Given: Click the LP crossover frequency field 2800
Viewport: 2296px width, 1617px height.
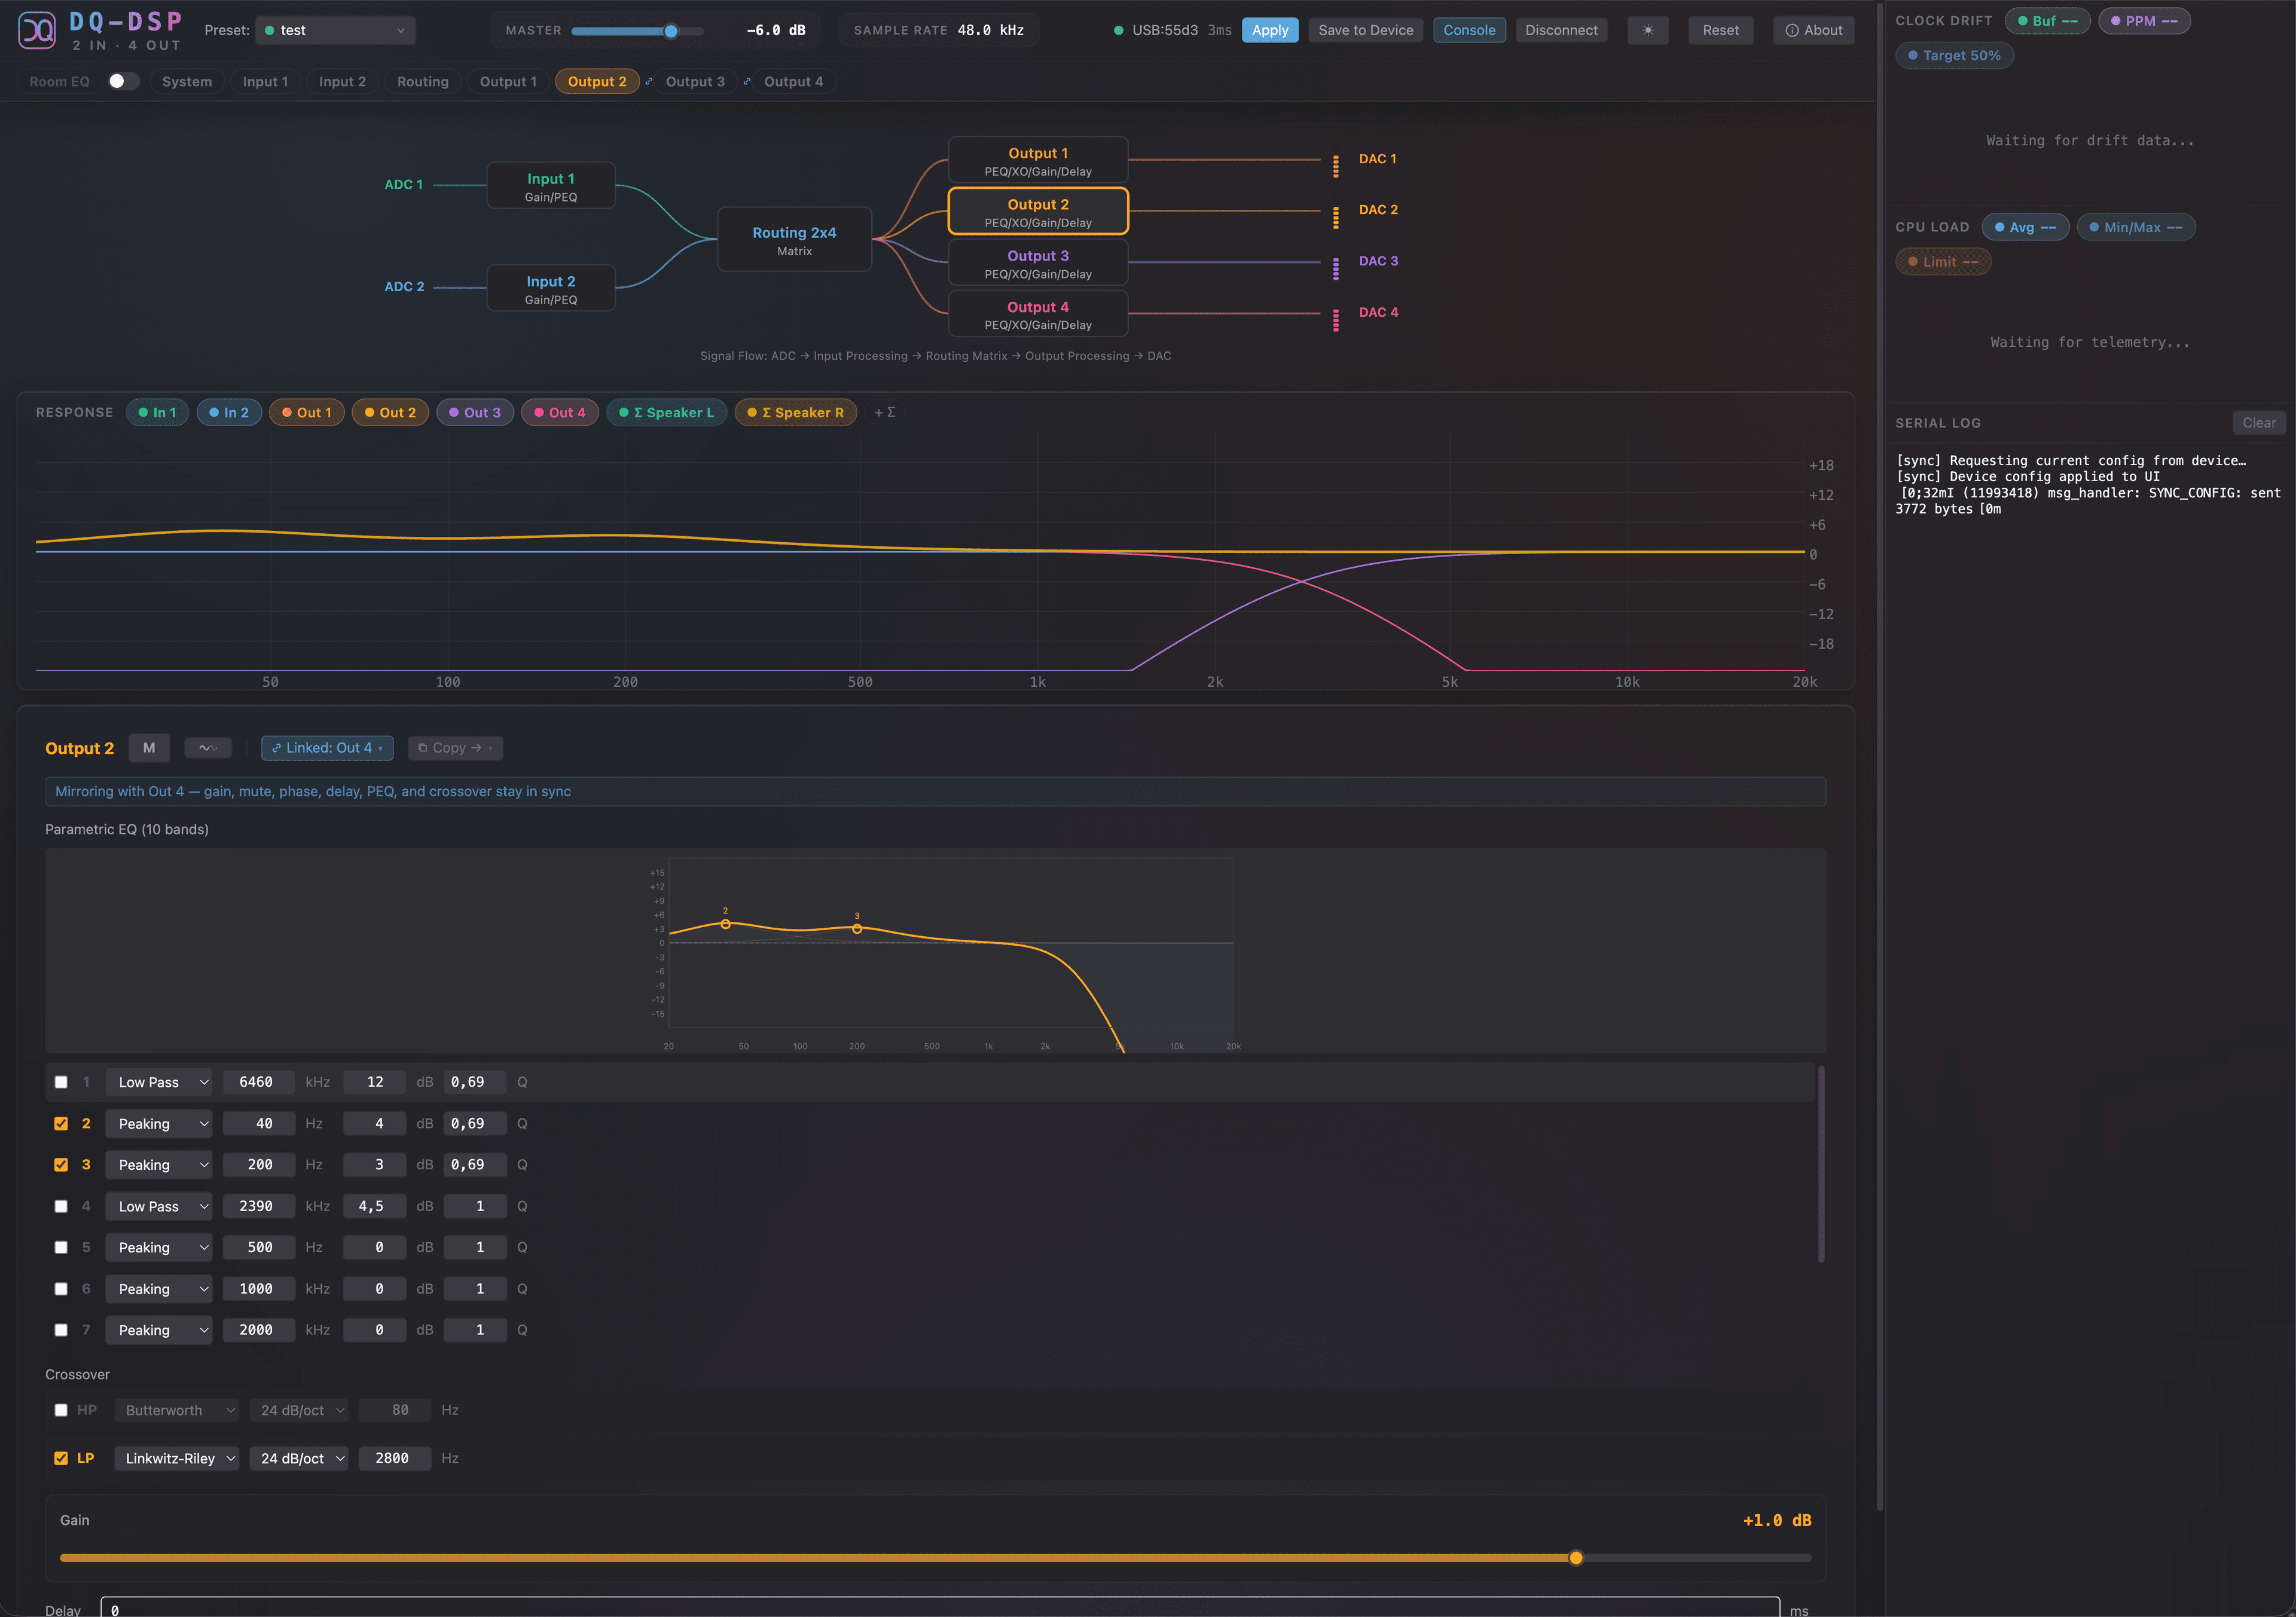Looking at the screenshot, I should pyautogui.click(x=394, y=1458).
